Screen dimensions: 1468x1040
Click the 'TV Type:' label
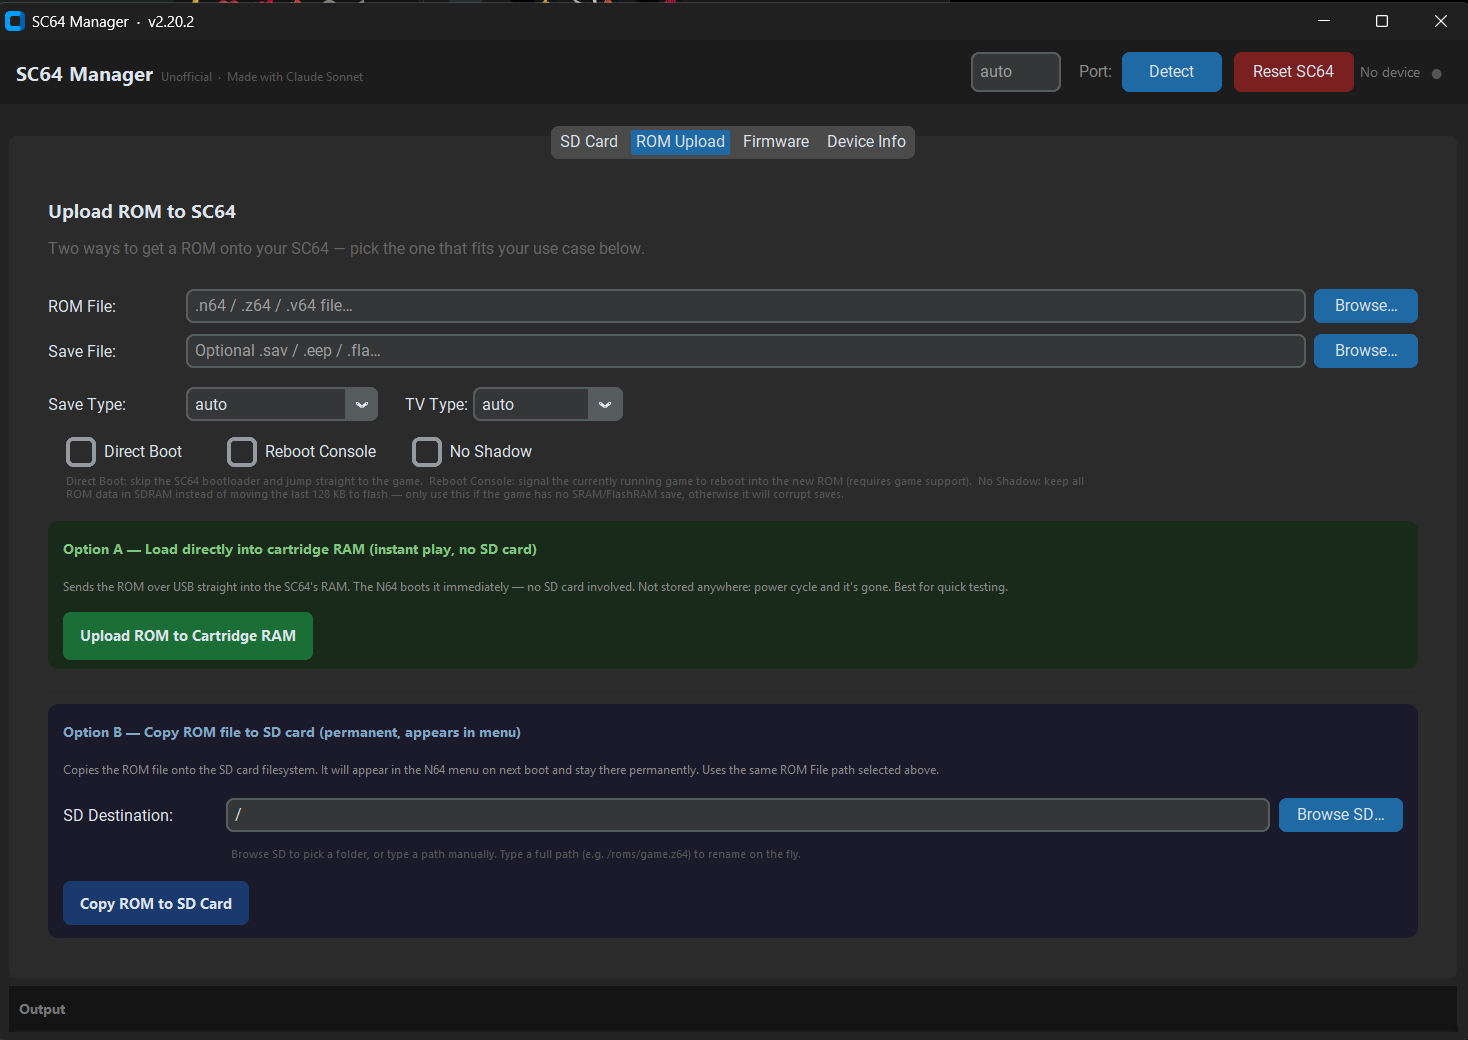point(436,405)
